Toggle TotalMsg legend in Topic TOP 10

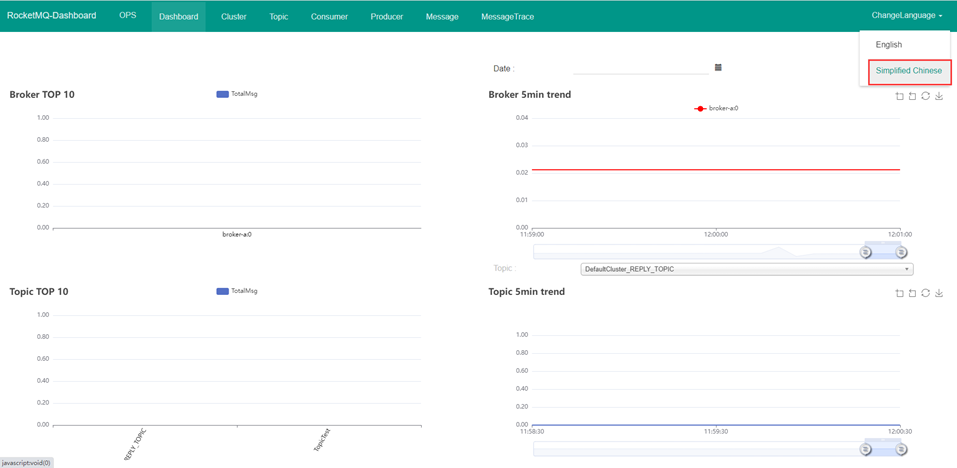click(237, 291)
